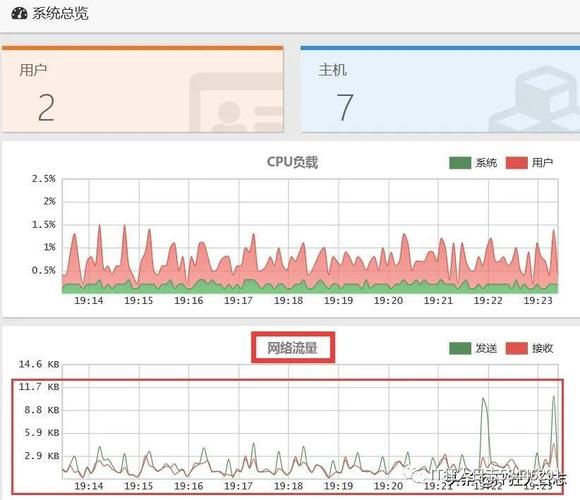Click the 8.8 KB label on the network axis
Screen dimensions: 580x500
point(42,410)
